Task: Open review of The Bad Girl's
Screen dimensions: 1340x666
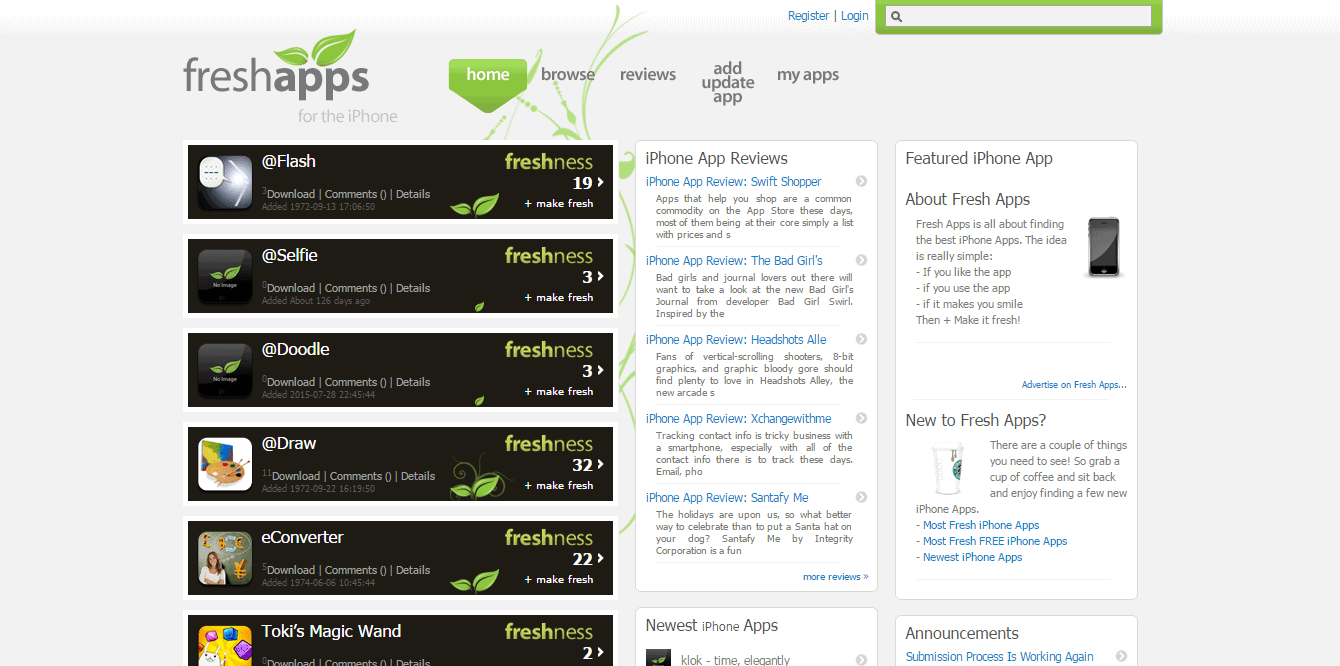Action: pyautogui.click(x=734, y=260)
